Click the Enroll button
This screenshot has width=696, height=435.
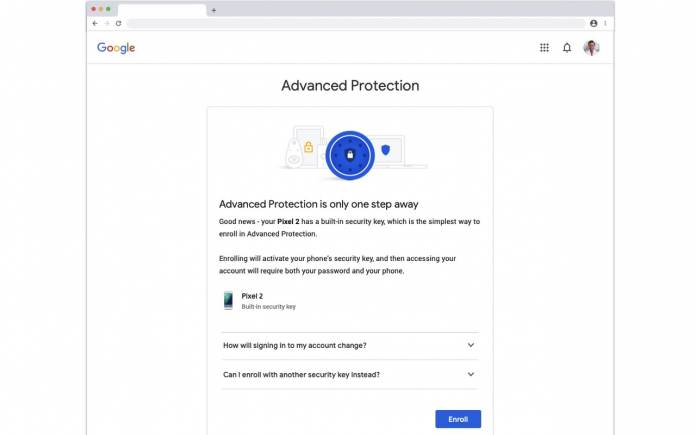click(458, 419)
